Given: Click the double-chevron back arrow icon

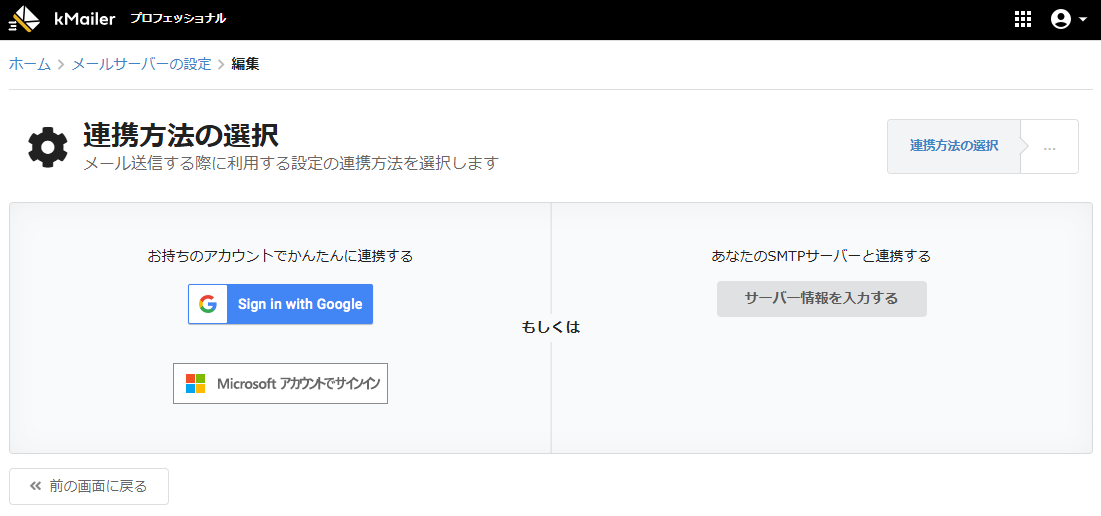Looking at the screenshot, I should pos(36,486).
